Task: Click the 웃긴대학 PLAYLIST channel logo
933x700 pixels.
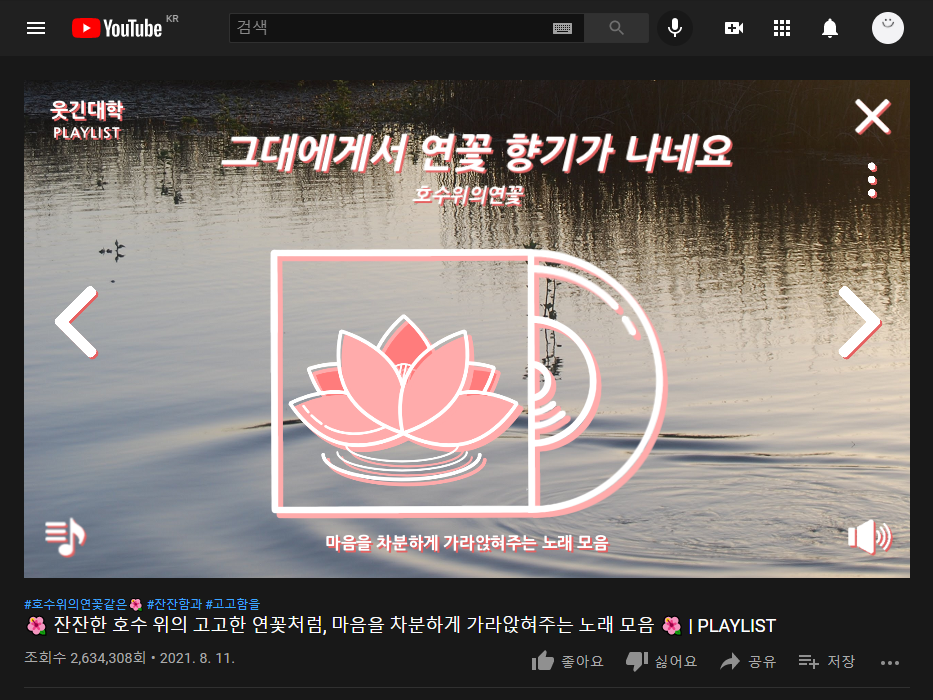Action: (87, 120)
